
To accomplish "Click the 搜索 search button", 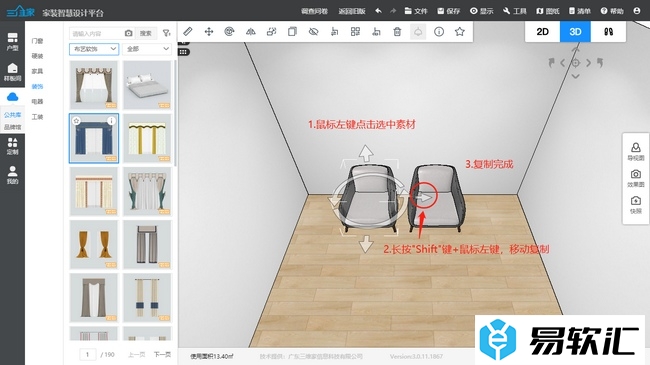I will (x=146, y=33).
